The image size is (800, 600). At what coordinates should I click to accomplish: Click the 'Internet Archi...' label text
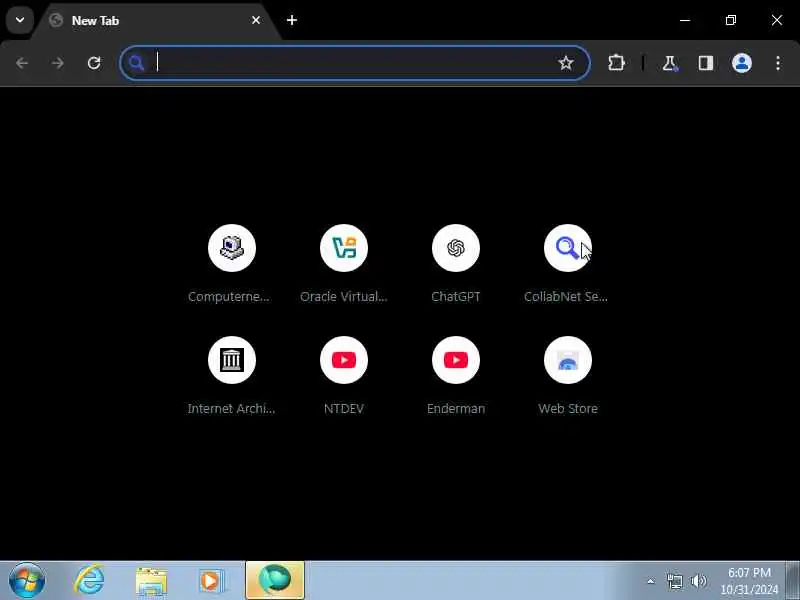pyautogui.click(x=231, y=409)
